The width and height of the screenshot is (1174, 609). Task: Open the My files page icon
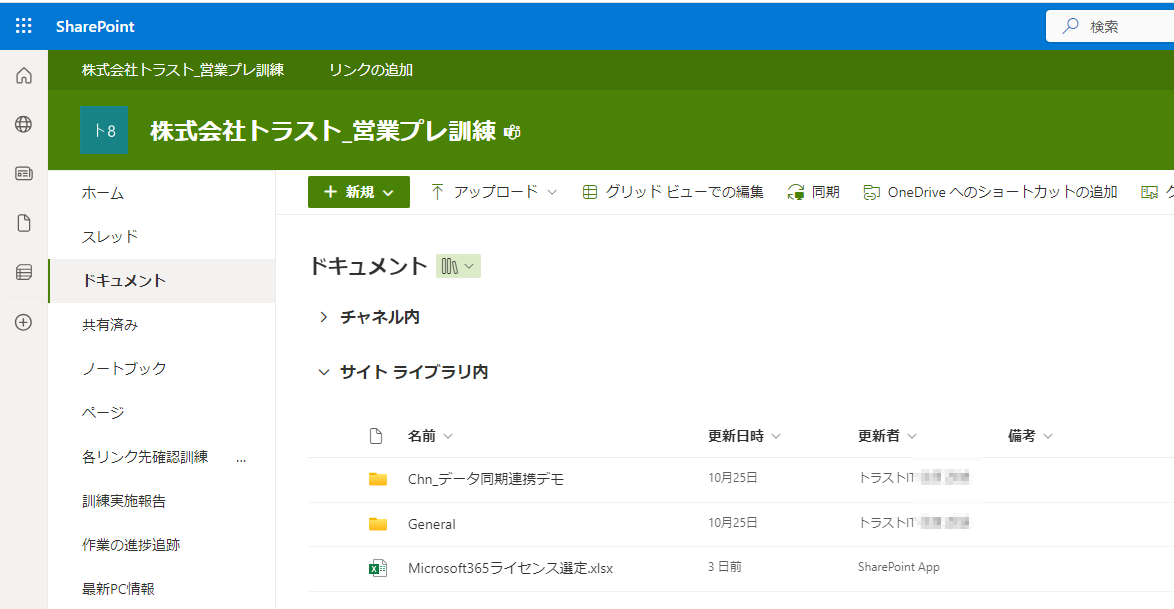[x=24, y=223]
